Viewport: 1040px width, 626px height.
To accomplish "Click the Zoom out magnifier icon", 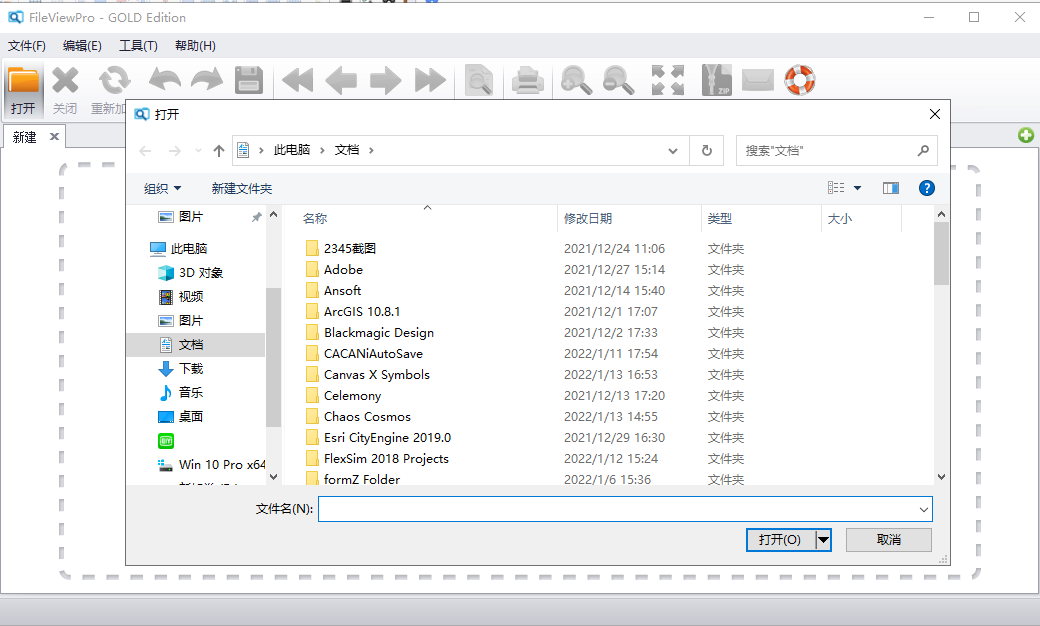I will (618, 80).
